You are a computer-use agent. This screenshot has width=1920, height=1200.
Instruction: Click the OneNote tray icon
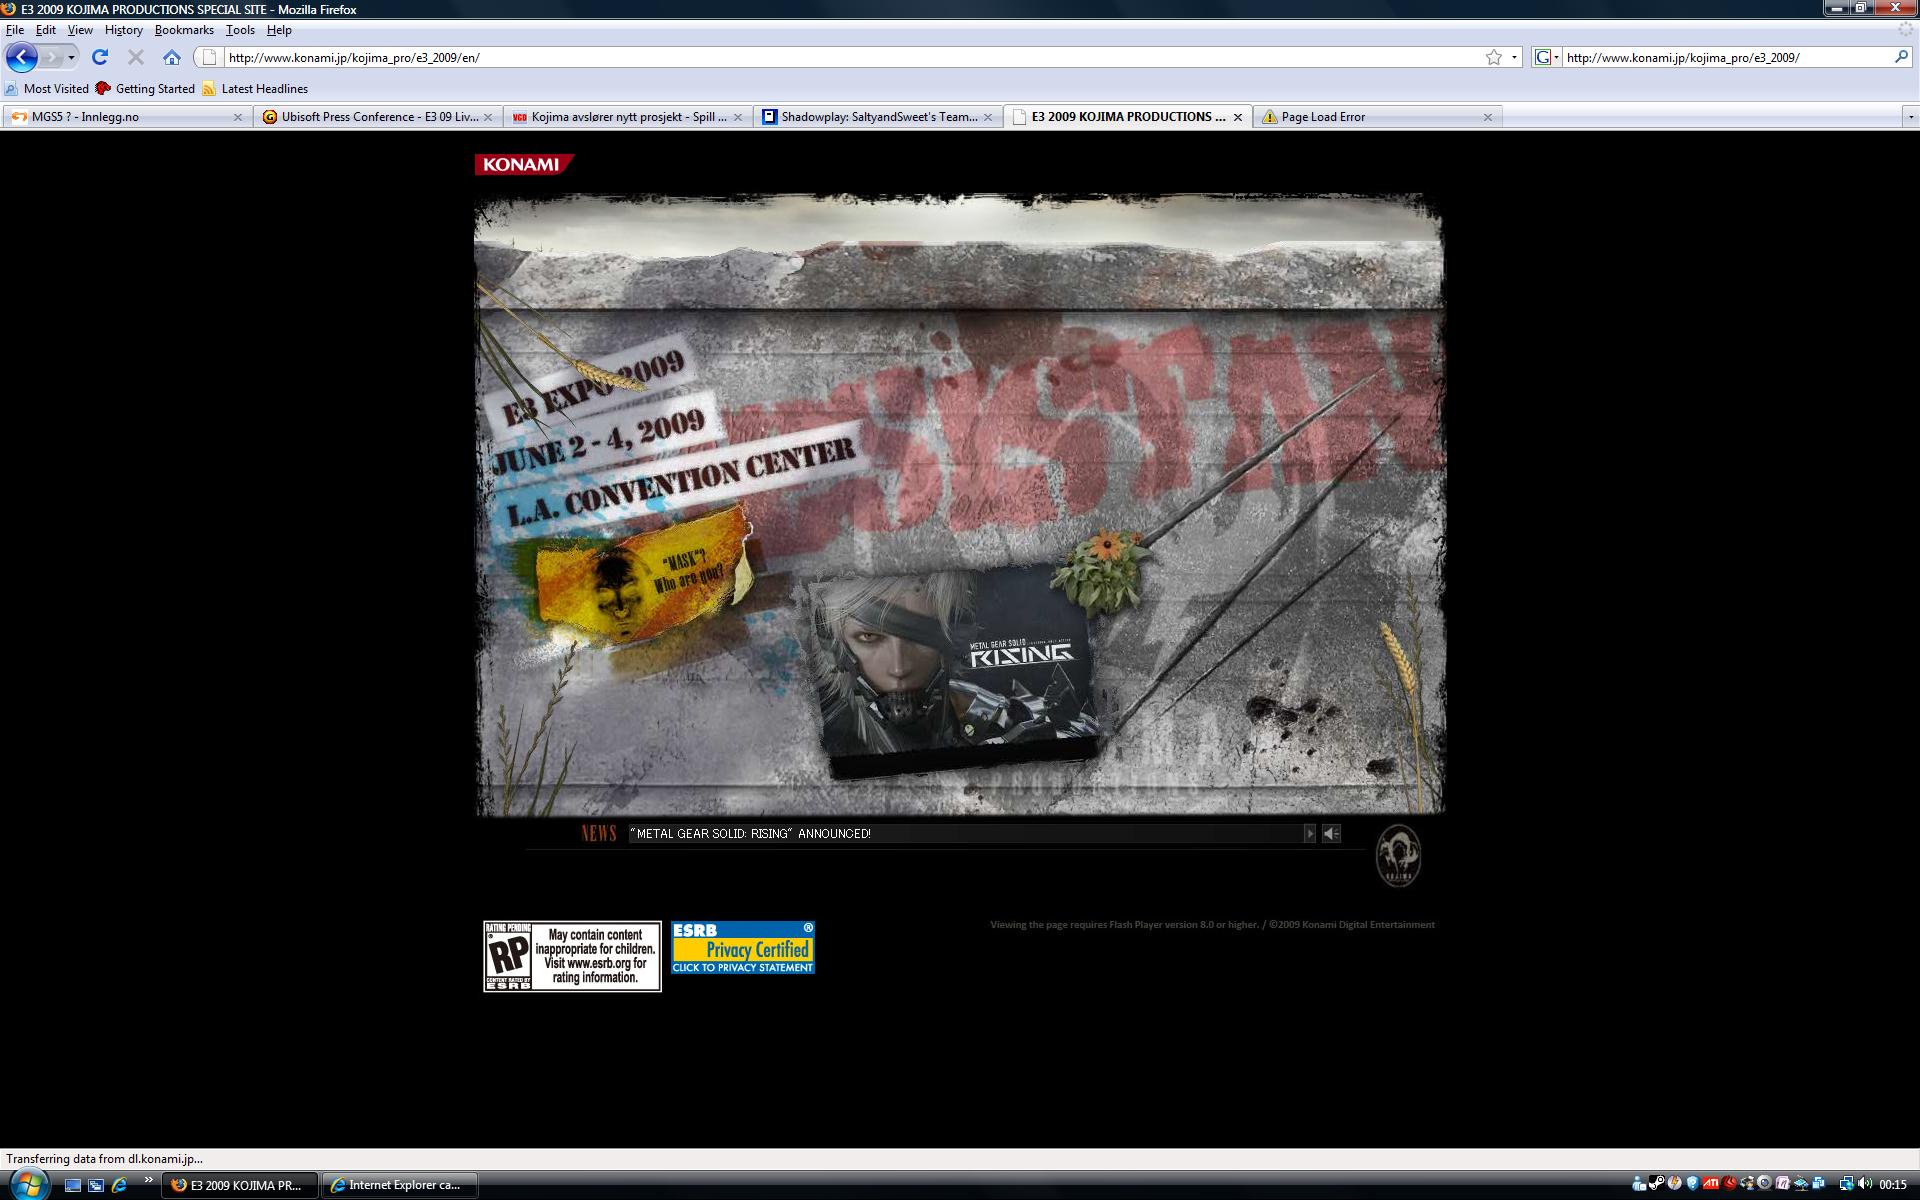tap(1783, 1183)
